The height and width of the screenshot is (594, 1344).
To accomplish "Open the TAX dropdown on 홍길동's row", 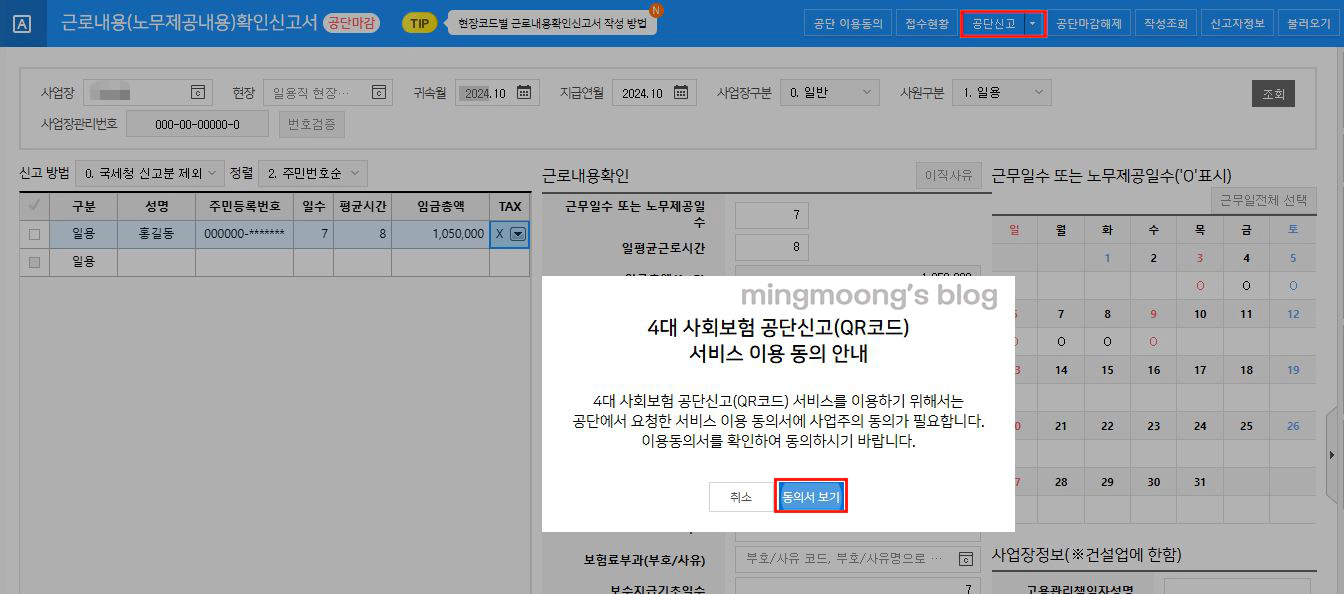I will [x=520, y=235].
